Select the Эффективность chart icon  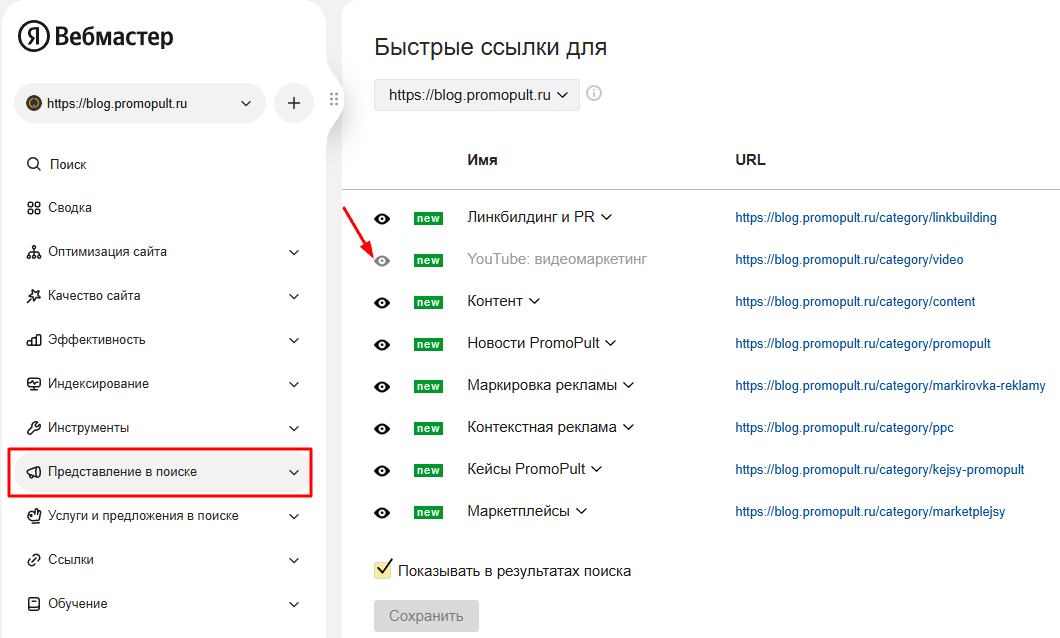(33, 340)
